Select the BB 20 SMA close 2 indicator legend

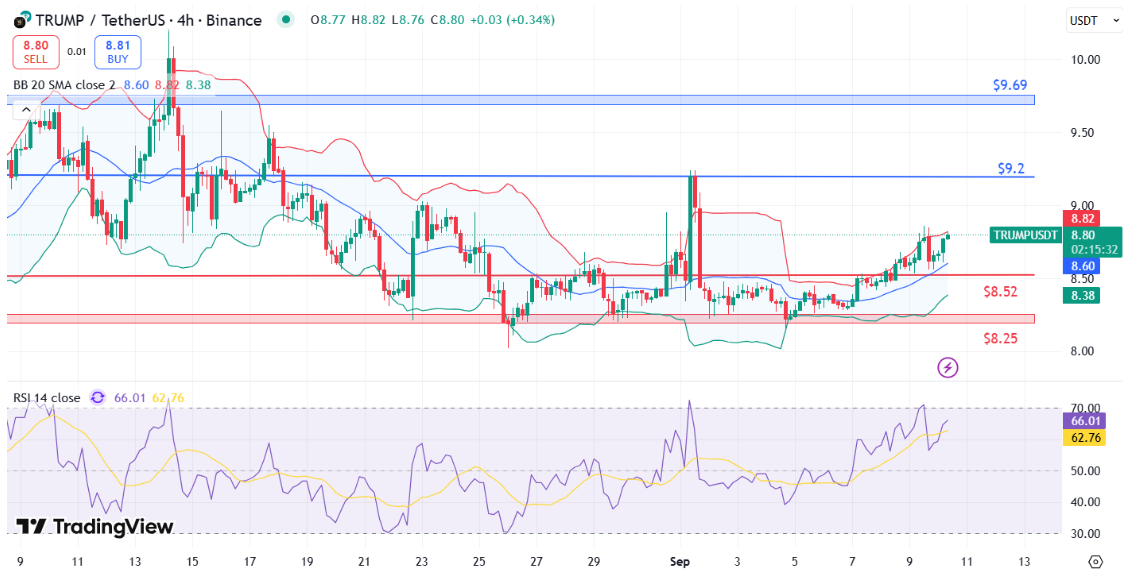point(64,85)
